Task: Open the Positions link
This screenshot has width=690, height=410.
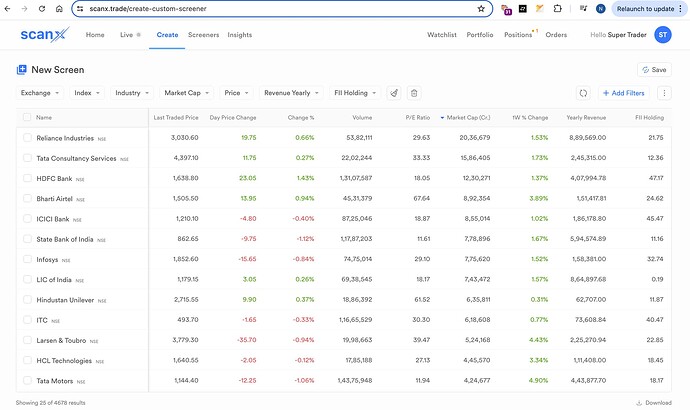Action: click(x=518, y=35)
